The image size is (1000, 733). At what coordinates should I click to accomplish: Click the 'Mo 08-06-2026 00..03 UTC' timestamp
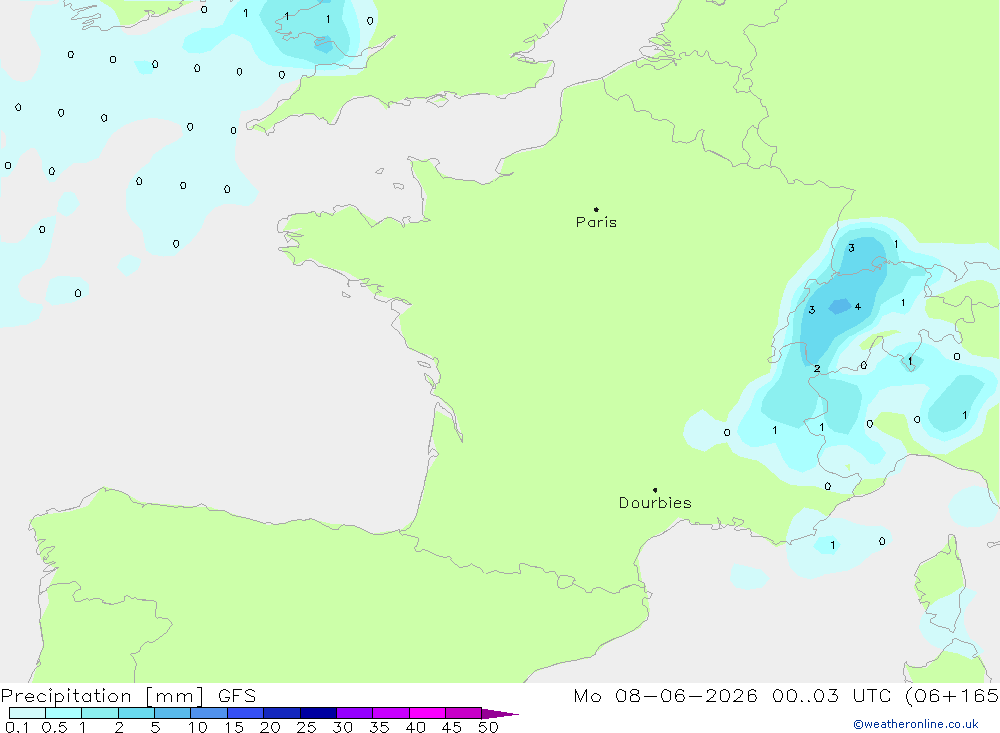point(732,695)
